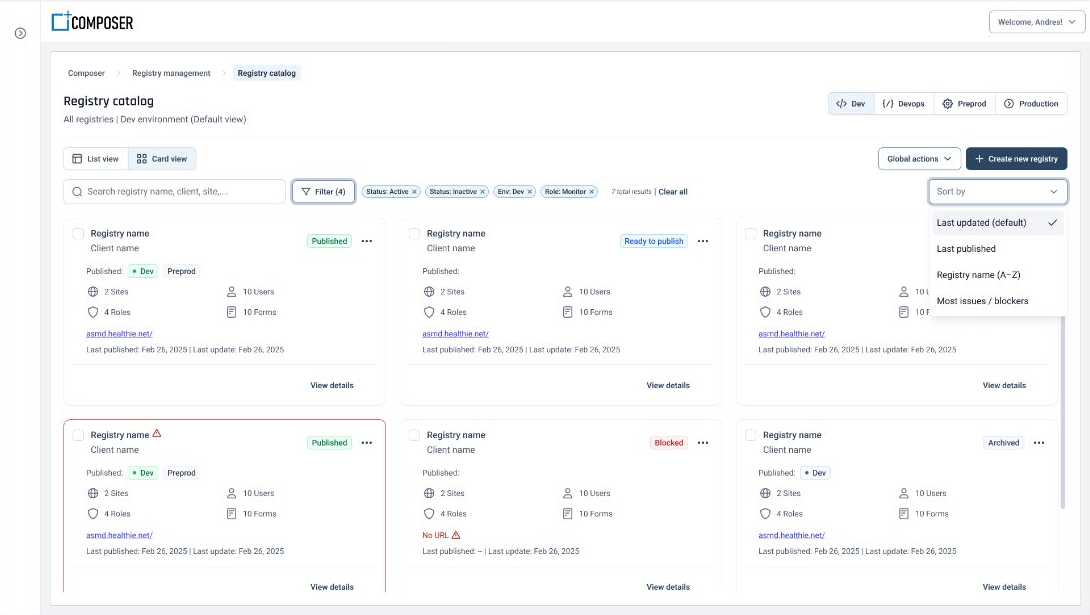Click the Registry catalog breadcrumb
This screenshot has width=1090, height=615.
pyautogui.click(x=266, y=73)
